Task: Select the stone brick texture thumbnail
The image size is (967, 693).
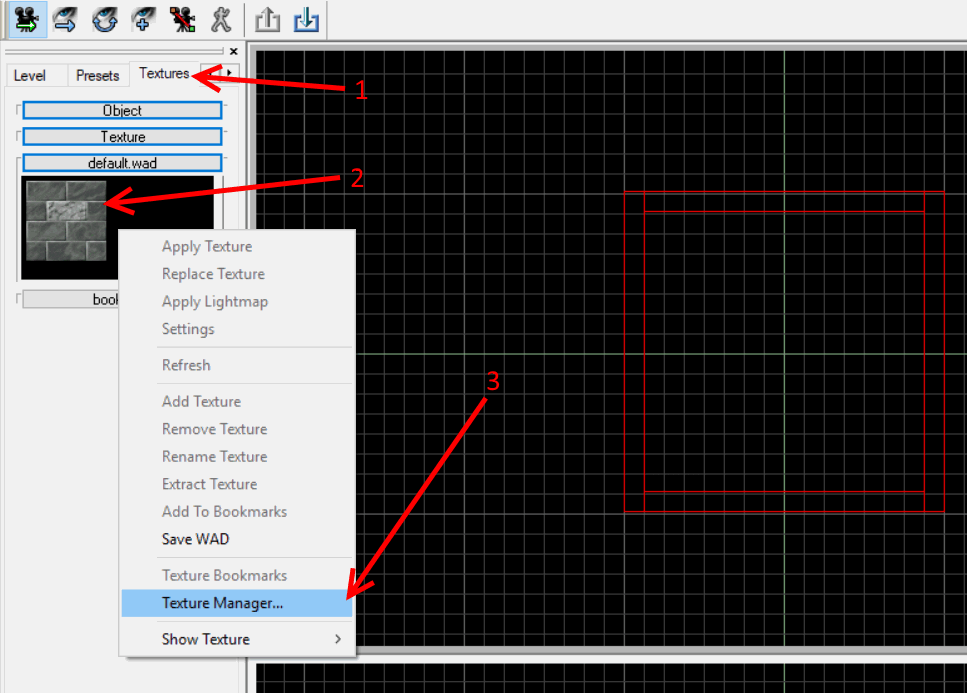Action: click(x=66, y=221)
